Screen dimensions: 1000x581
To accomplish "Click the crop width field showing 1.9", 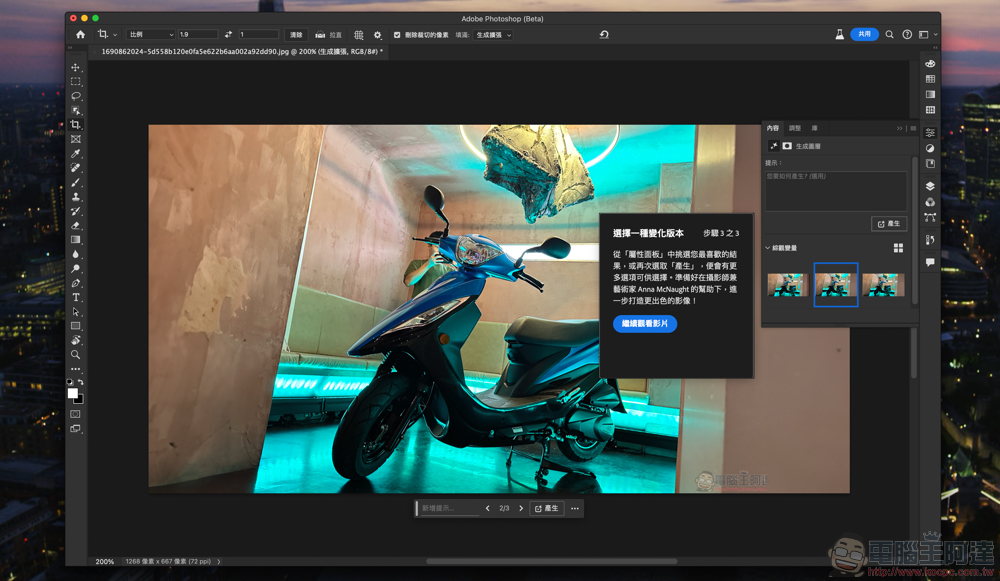I will [198, 34].
